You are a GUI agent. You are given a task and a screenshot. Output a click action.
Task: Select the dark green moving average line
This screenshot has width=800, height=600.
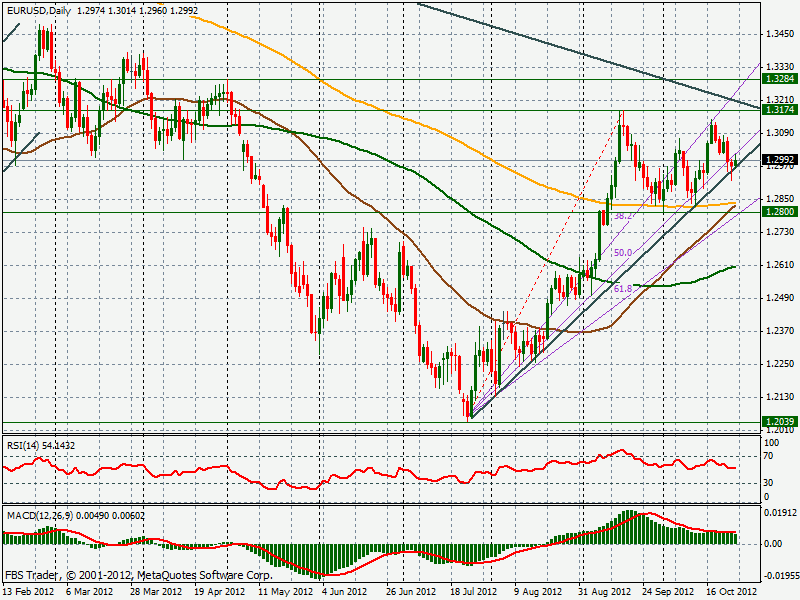(x=450, y=195)
